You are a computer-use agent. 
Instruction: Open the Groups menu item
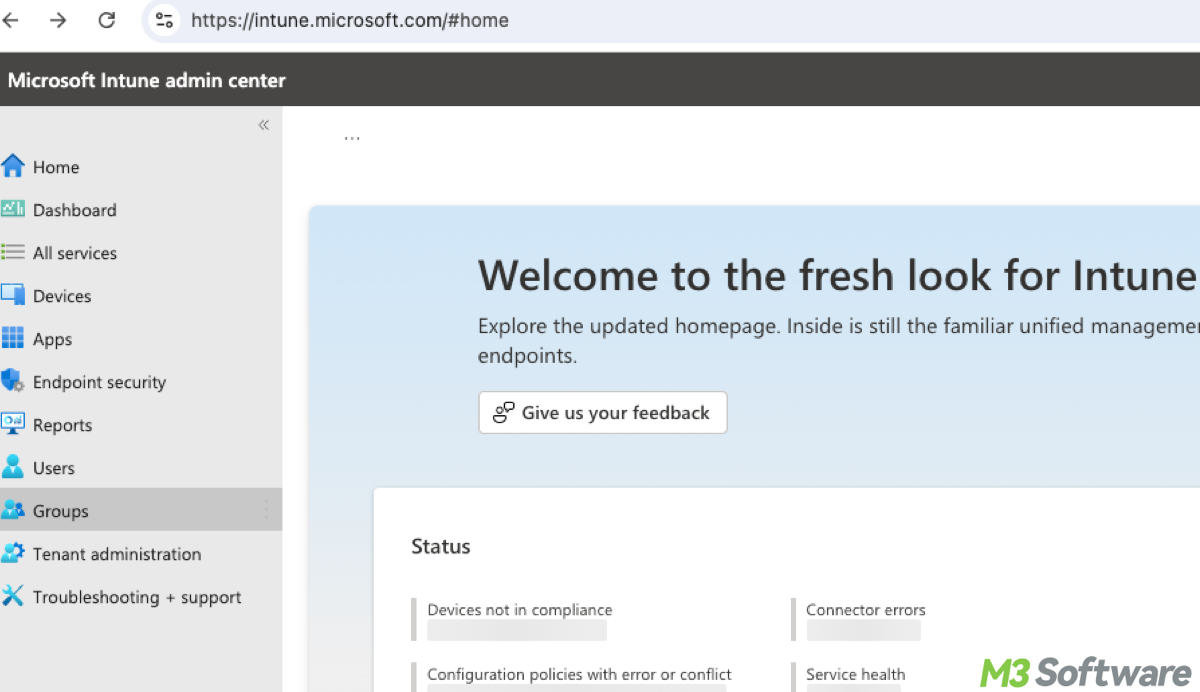click(x=141, y=510)
